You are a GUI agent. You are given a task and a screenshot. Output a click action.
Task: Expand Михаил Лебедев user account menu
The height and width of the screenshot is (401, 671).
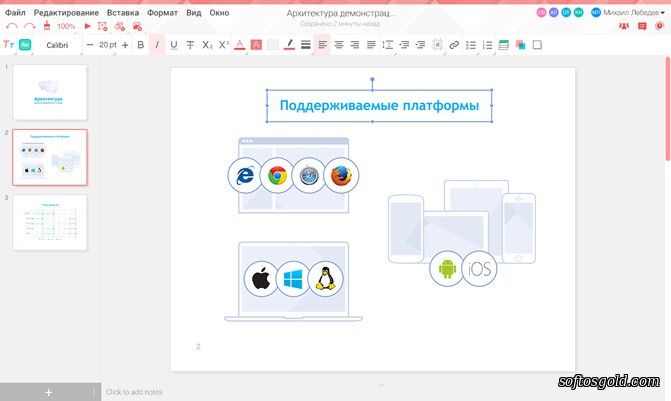pyautogui.click(x=628, y=12)
